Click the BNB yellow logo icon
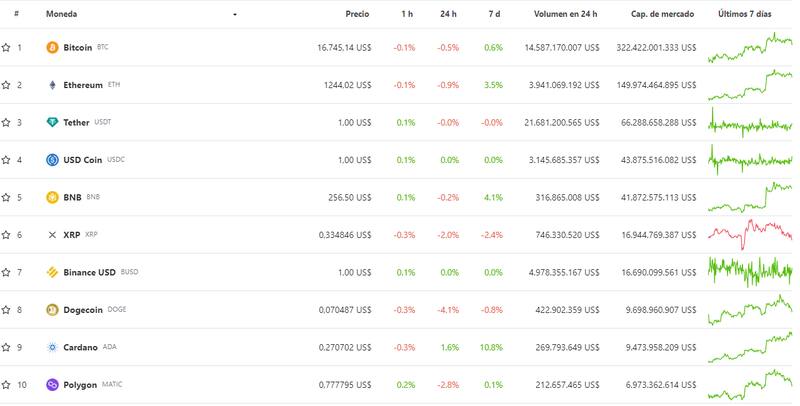The width and height of the screenshot is (800, 406). click(x=53, y=197)
